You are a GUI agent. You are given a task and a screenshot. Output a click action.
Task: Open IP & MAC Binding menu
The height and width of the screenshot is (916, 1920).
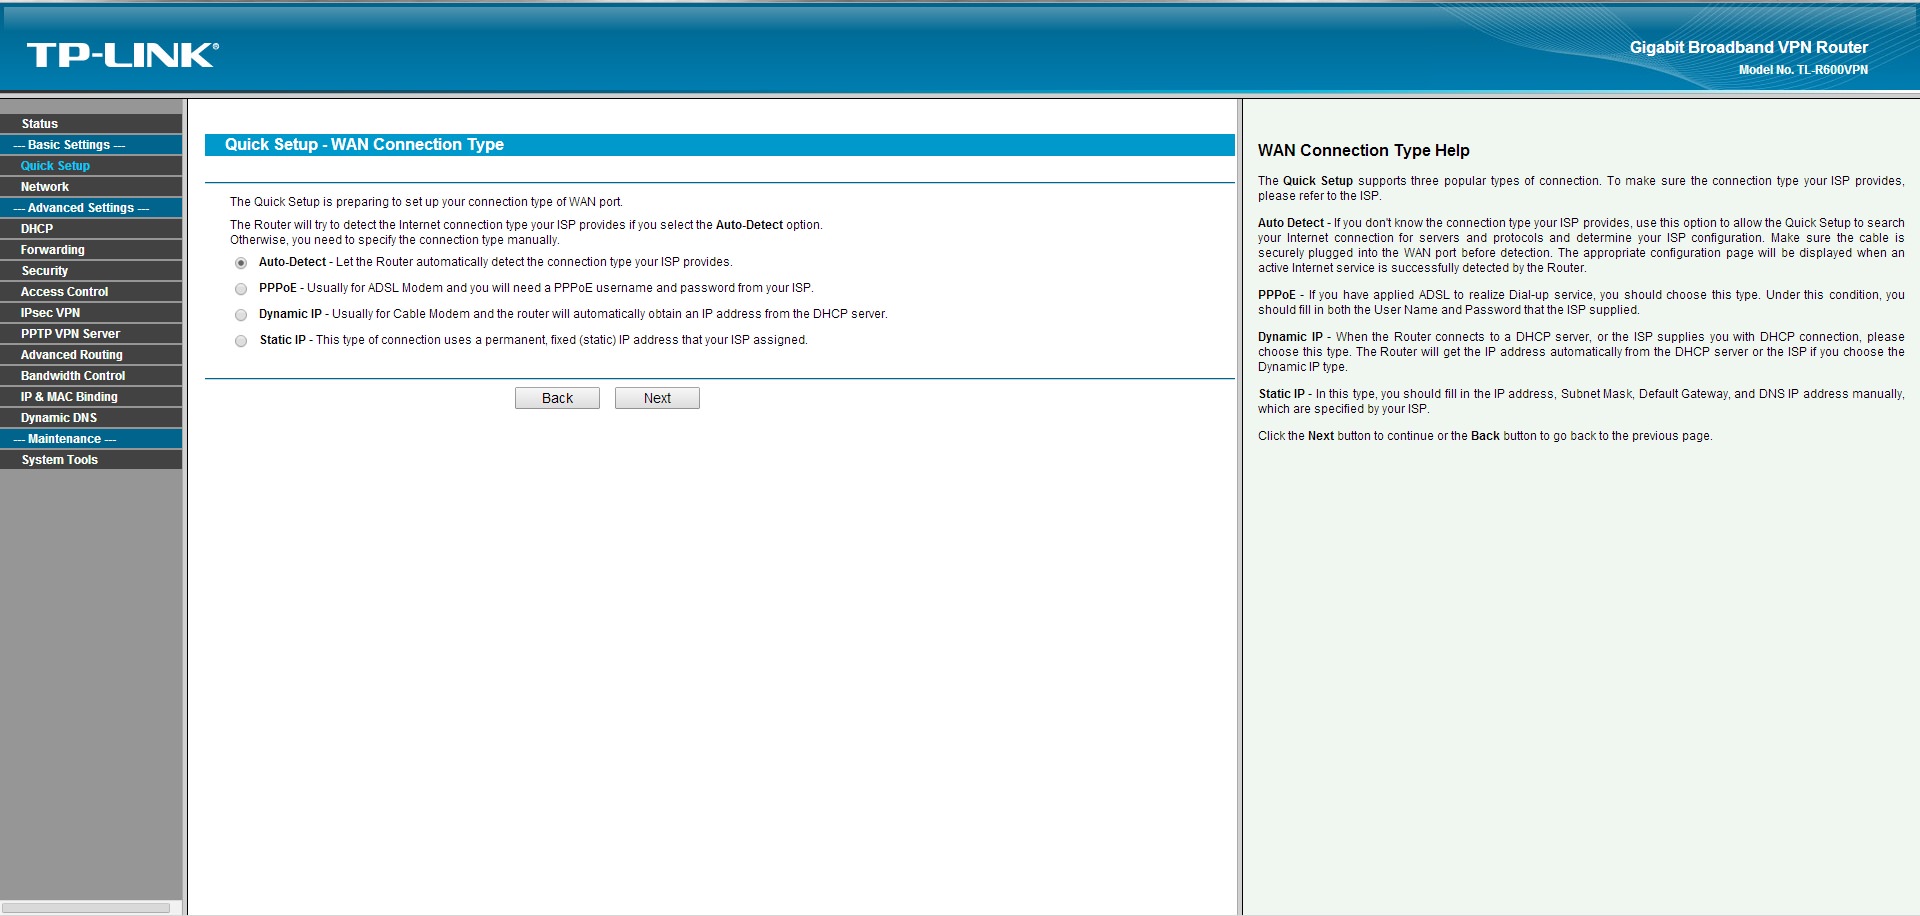tap(91, 397)
